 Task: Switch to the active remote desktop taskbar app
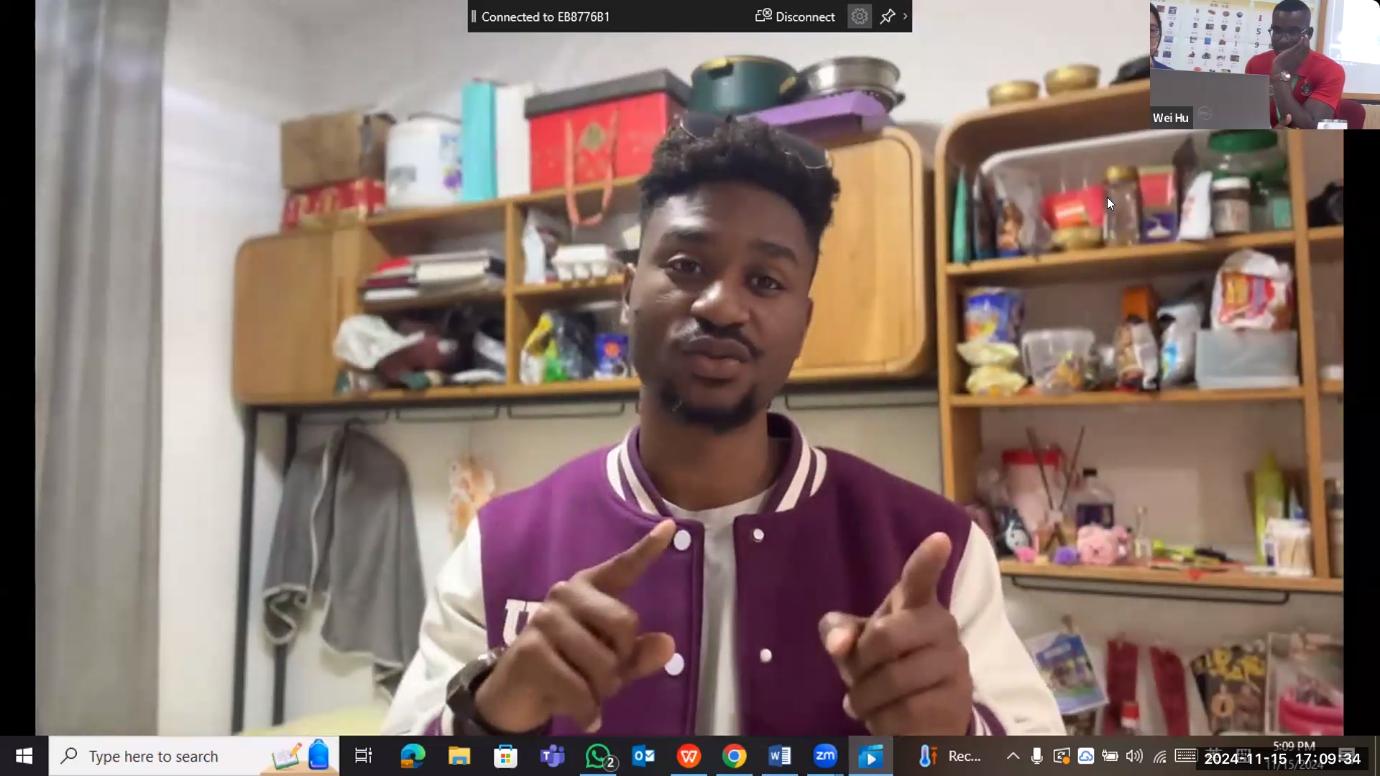871,756
